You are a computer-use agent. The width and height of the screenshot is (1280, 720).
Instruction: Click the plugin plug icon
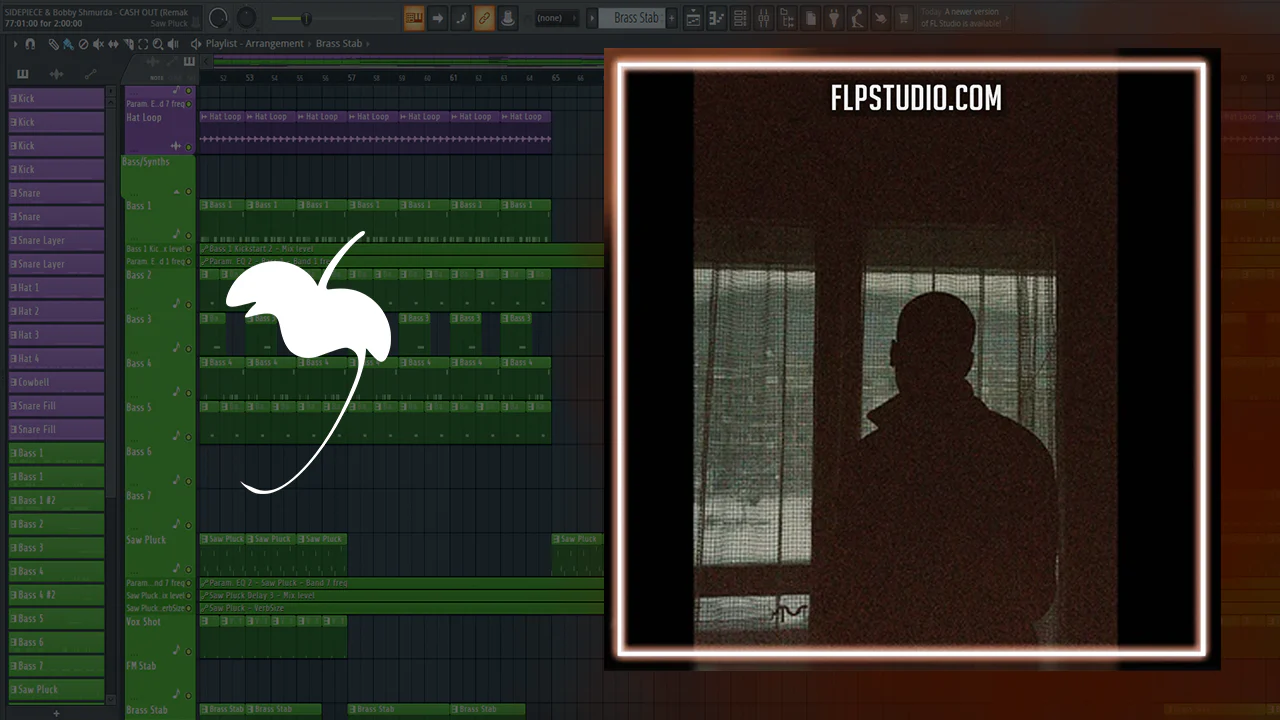[833, 18]
